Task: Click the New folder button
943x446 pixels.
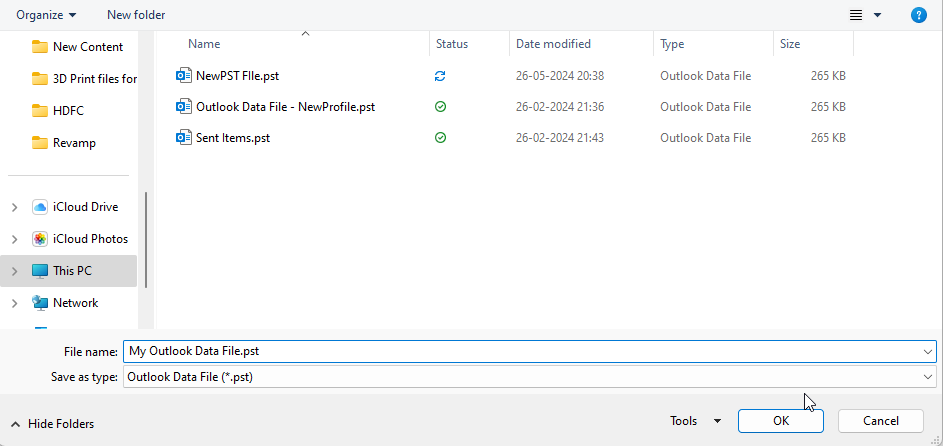Action: click(x=136, y=15)
